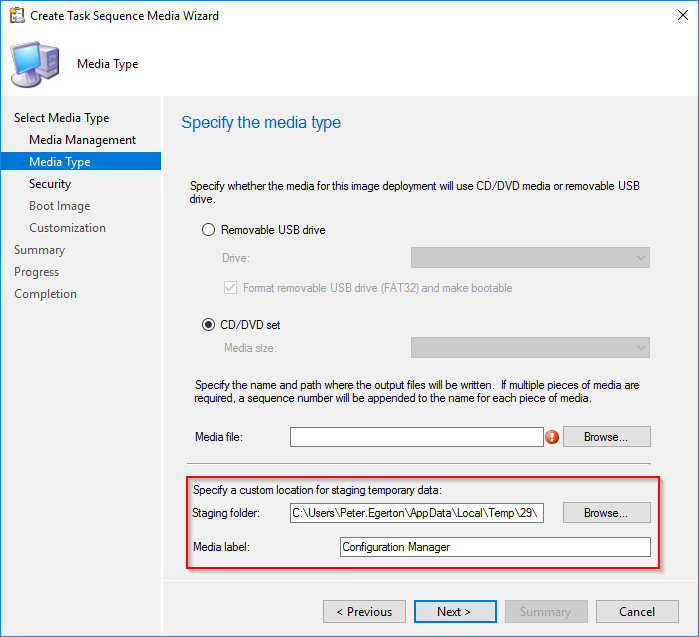Viewport: 699px width, 637px height.
Task: Click the red error icon beside Media file
Action: (551, 437)
